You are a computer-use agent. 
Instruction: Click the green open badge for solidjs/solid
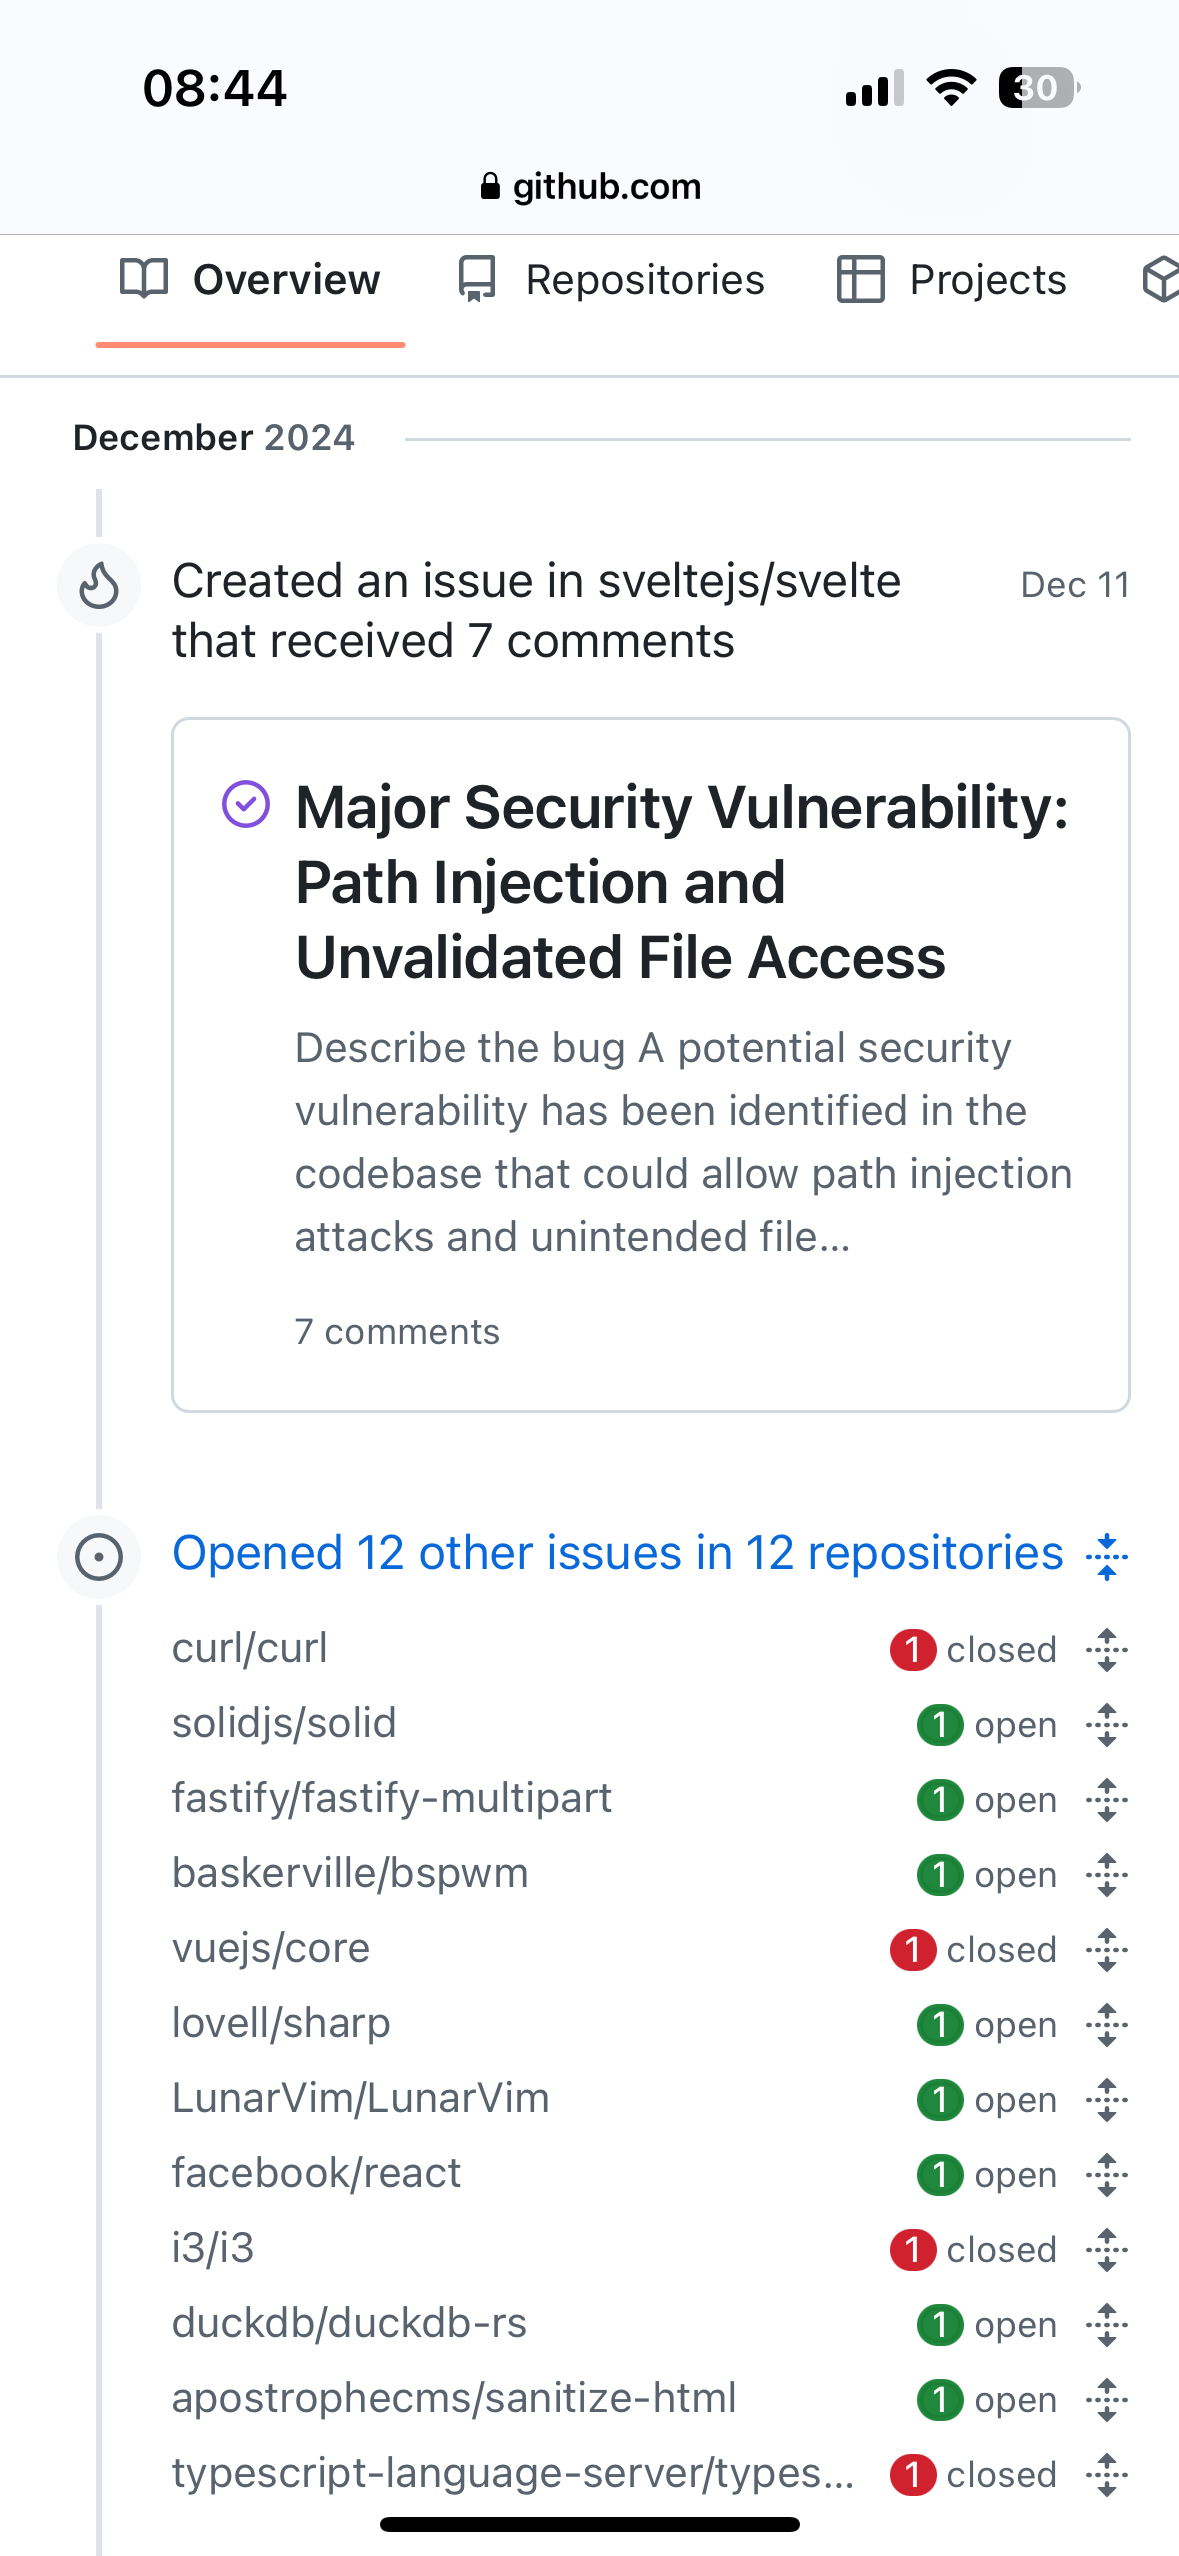pos(940,1725)
